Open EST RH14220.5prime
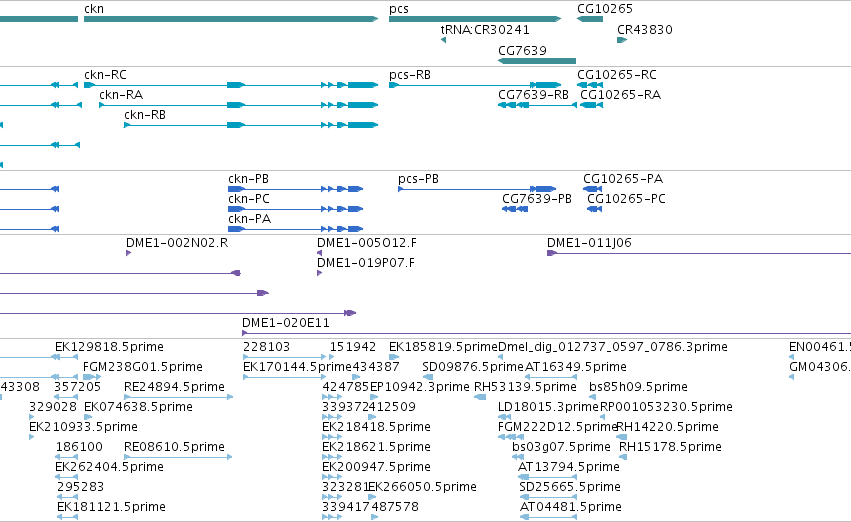 point(667,426)
